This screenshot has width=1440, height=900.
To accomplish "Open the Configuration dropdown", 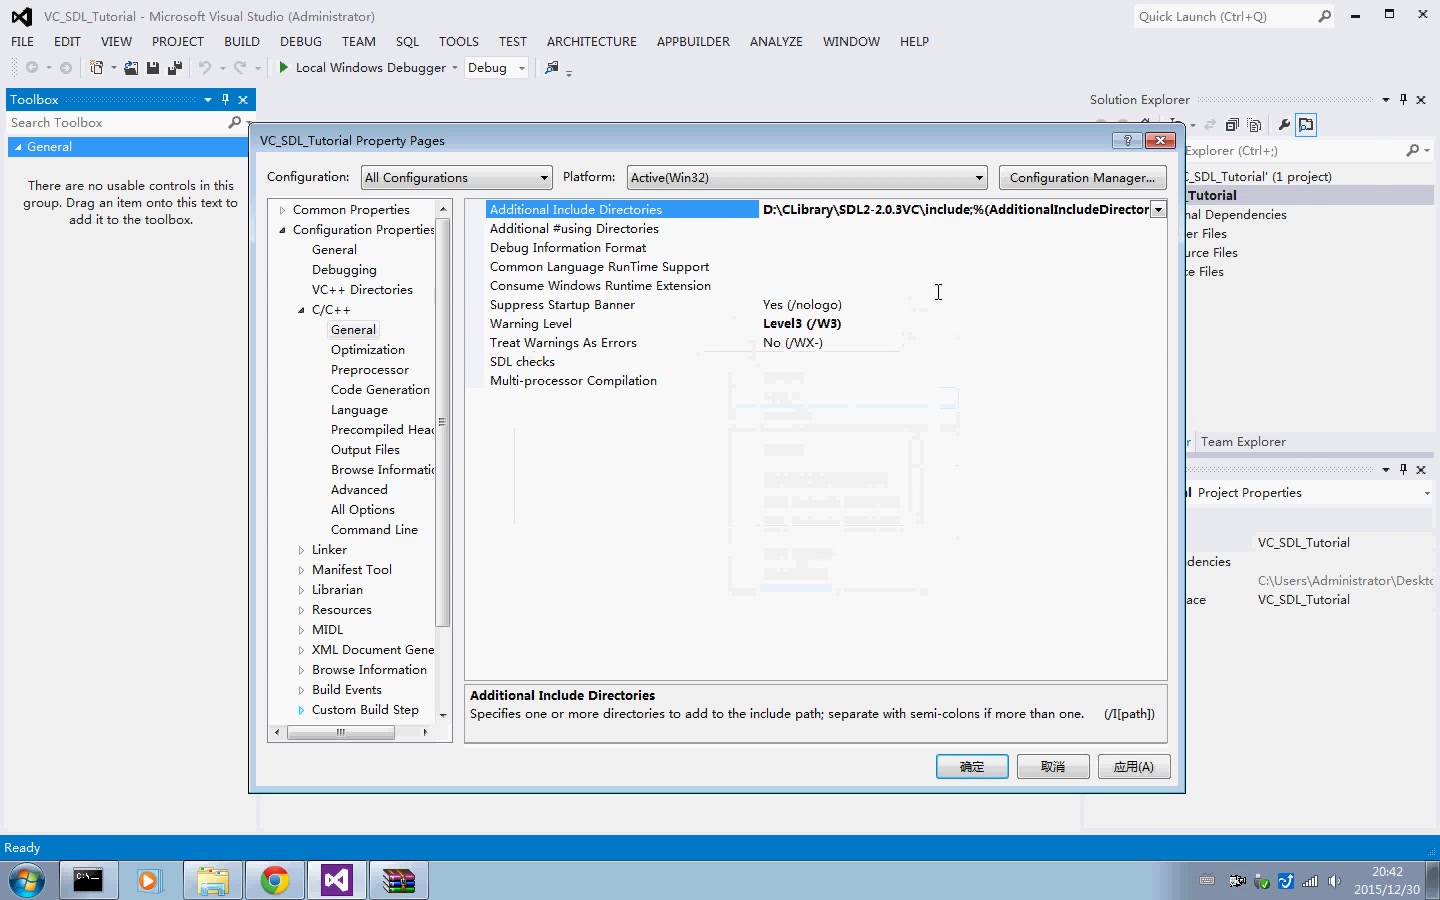I will (x=457, y=177).
